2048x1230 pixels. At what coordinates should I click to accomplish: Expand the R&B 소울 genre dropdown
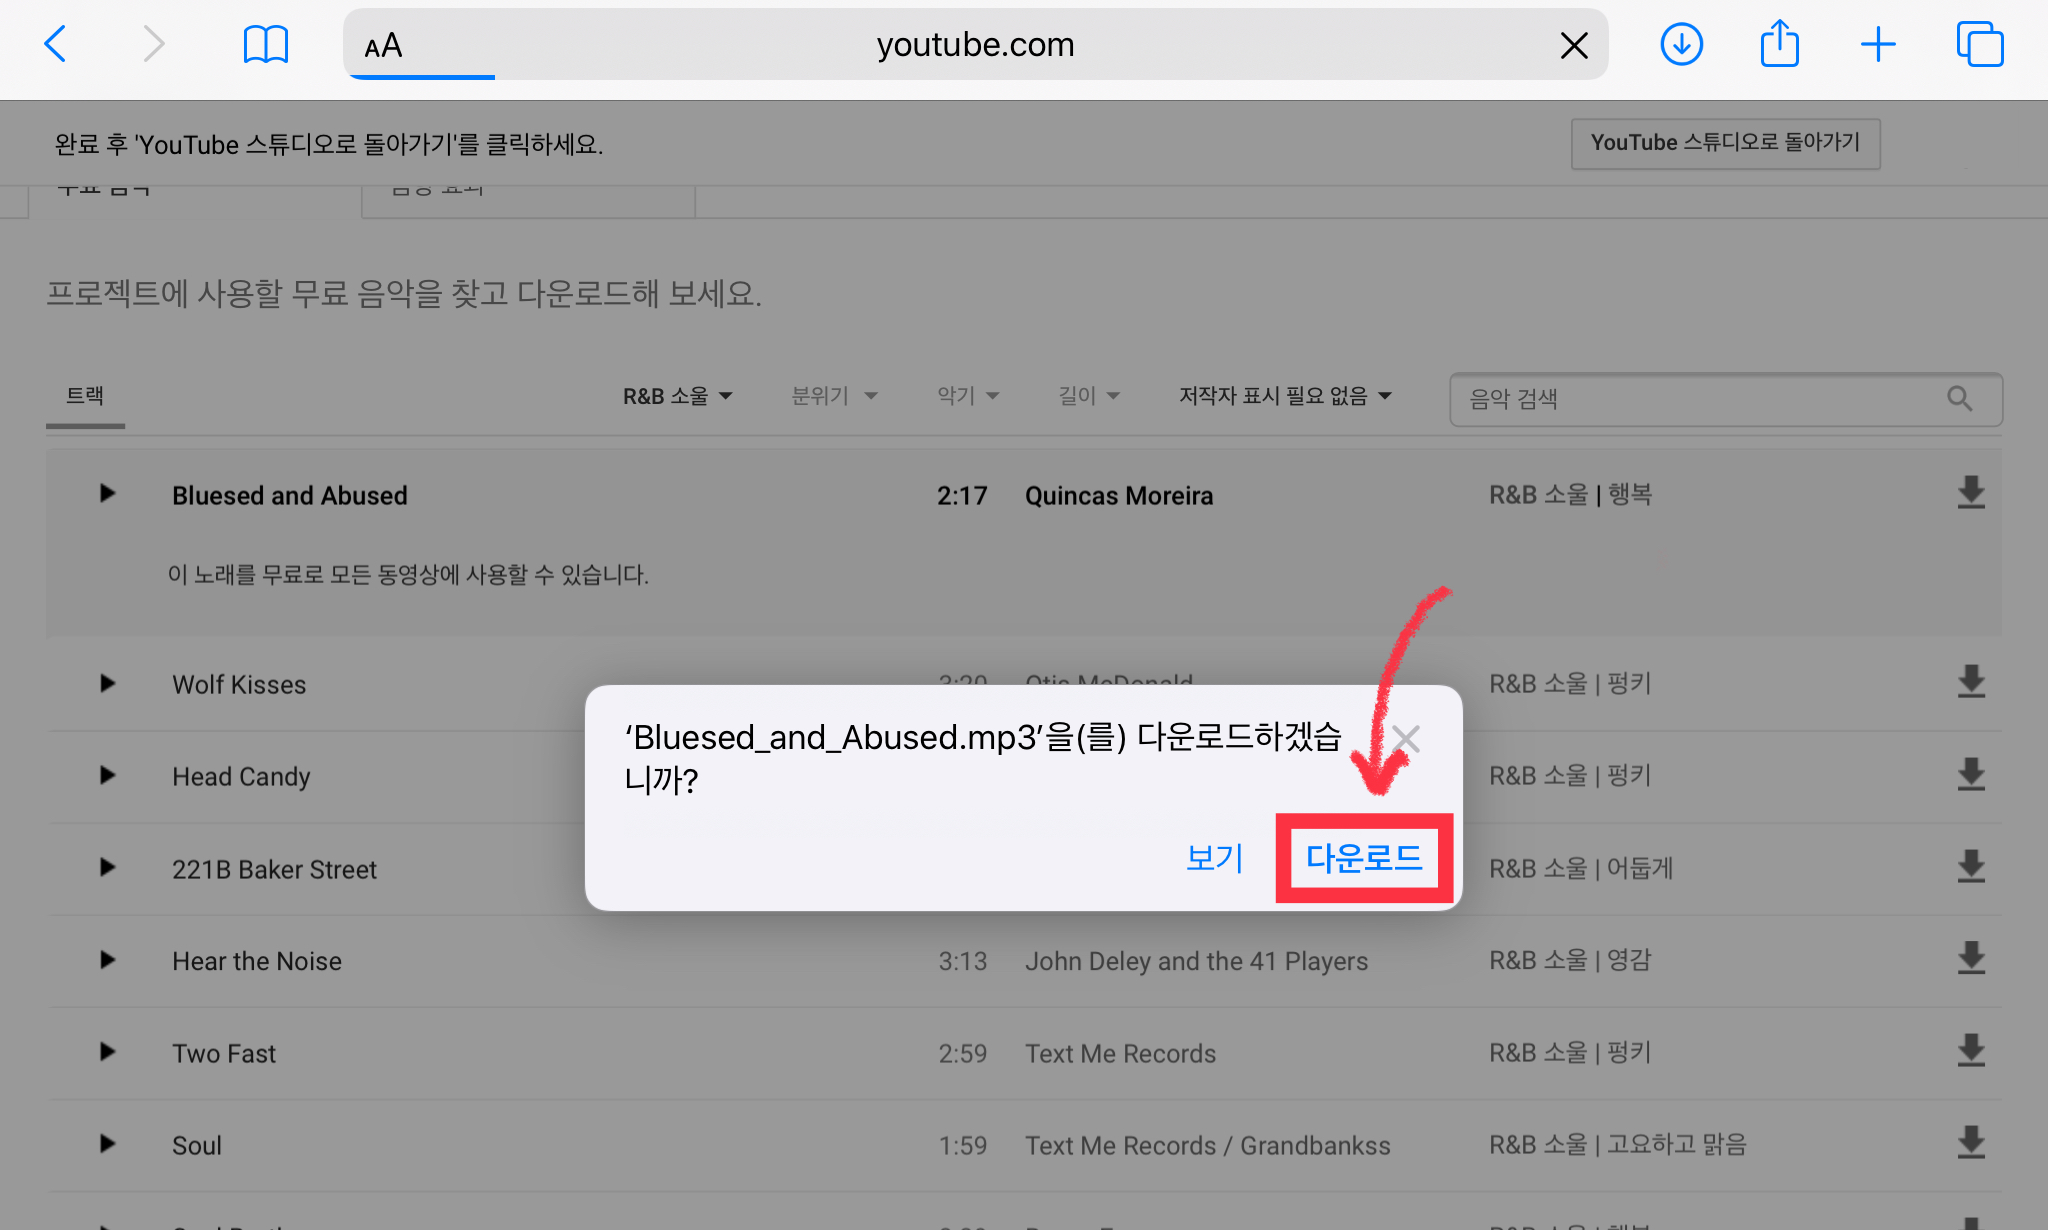click(677, 396)
